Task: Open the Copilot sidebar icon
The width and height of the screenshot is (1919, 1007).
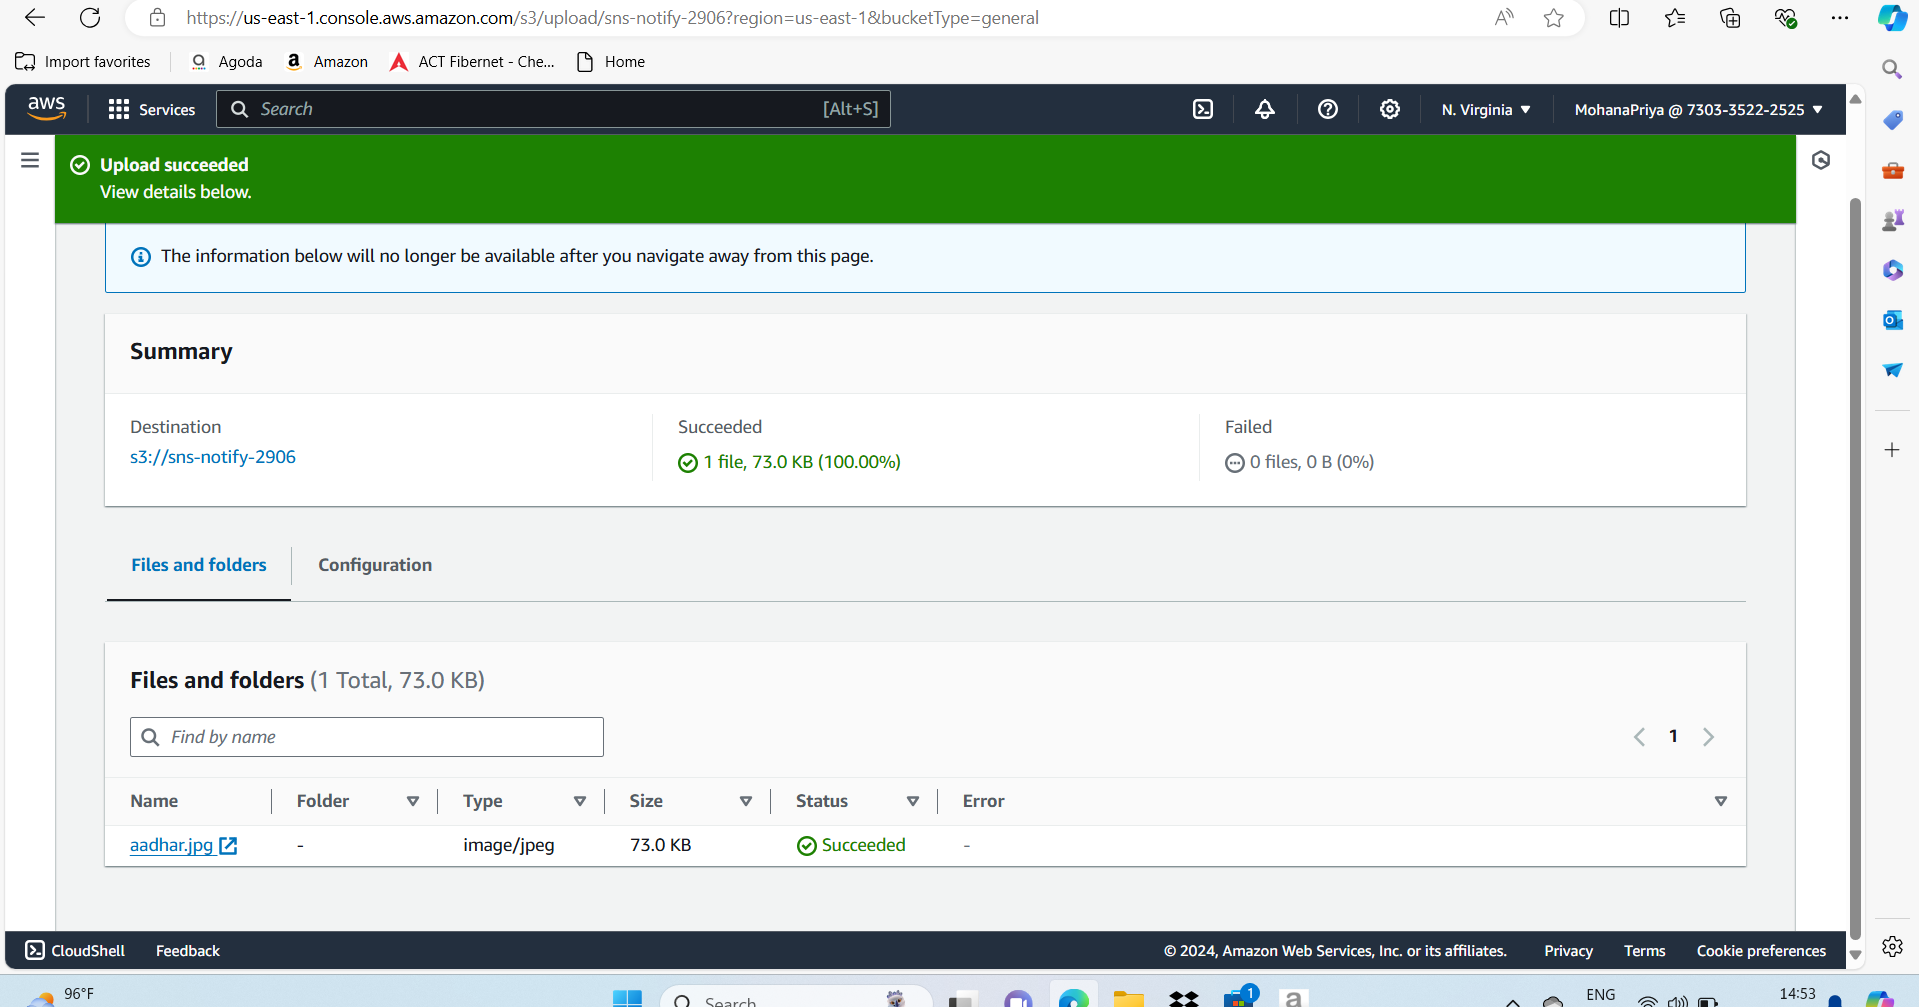Action: (1892, 18)
